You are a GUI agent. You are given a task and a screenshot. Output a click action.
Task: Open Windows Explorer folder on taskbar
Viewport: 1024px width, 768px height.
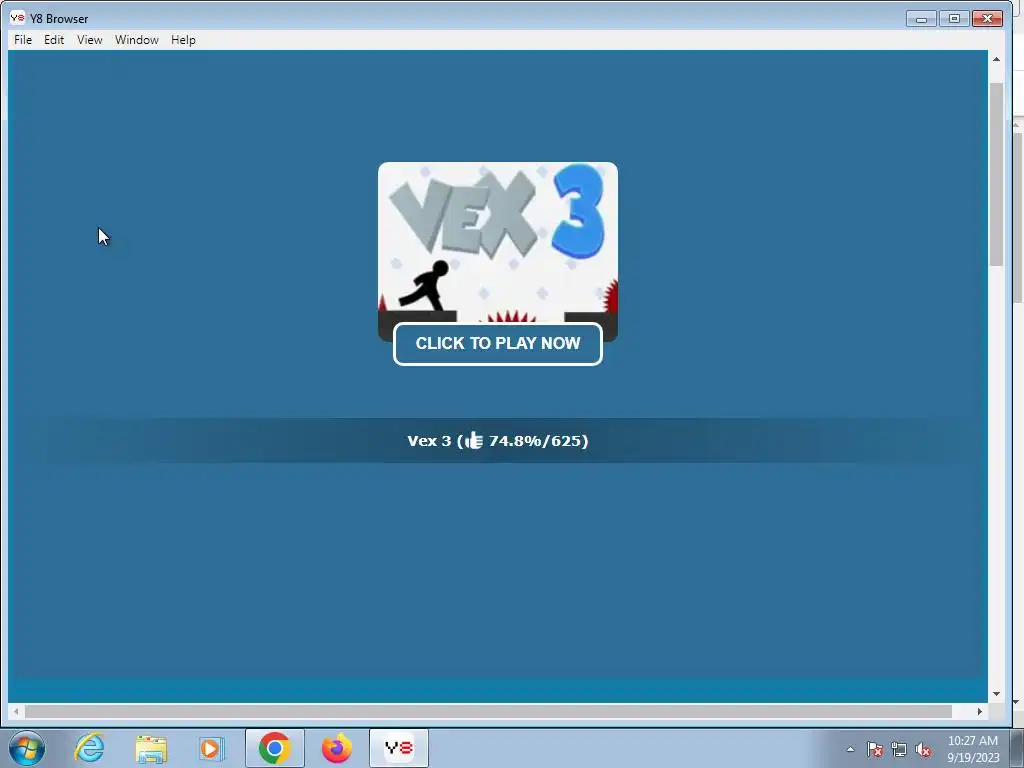[151, 748]
